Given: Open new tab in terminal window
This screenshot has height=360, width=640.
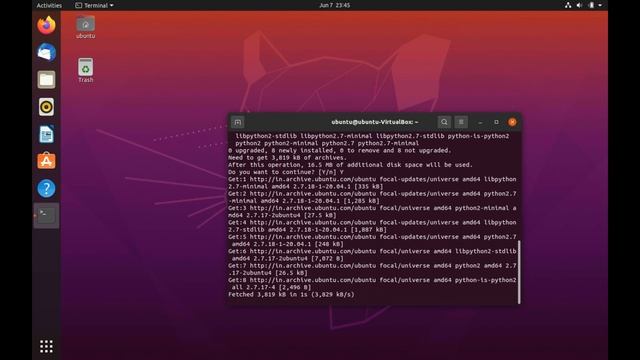Looking at the screenshot, I should pos(238,122).
